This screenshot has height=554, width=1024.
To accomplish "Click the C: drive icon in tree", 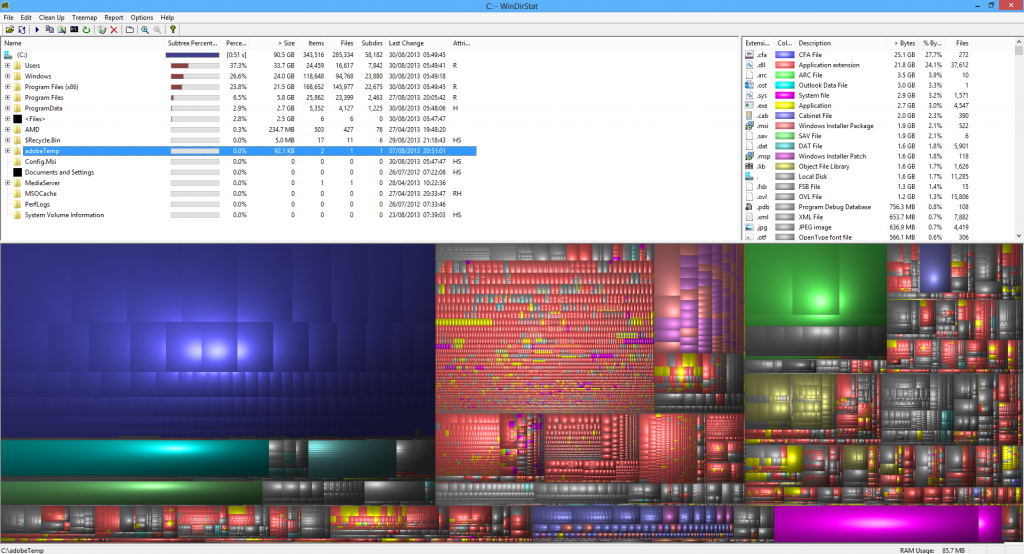I will tap(8, 55).
